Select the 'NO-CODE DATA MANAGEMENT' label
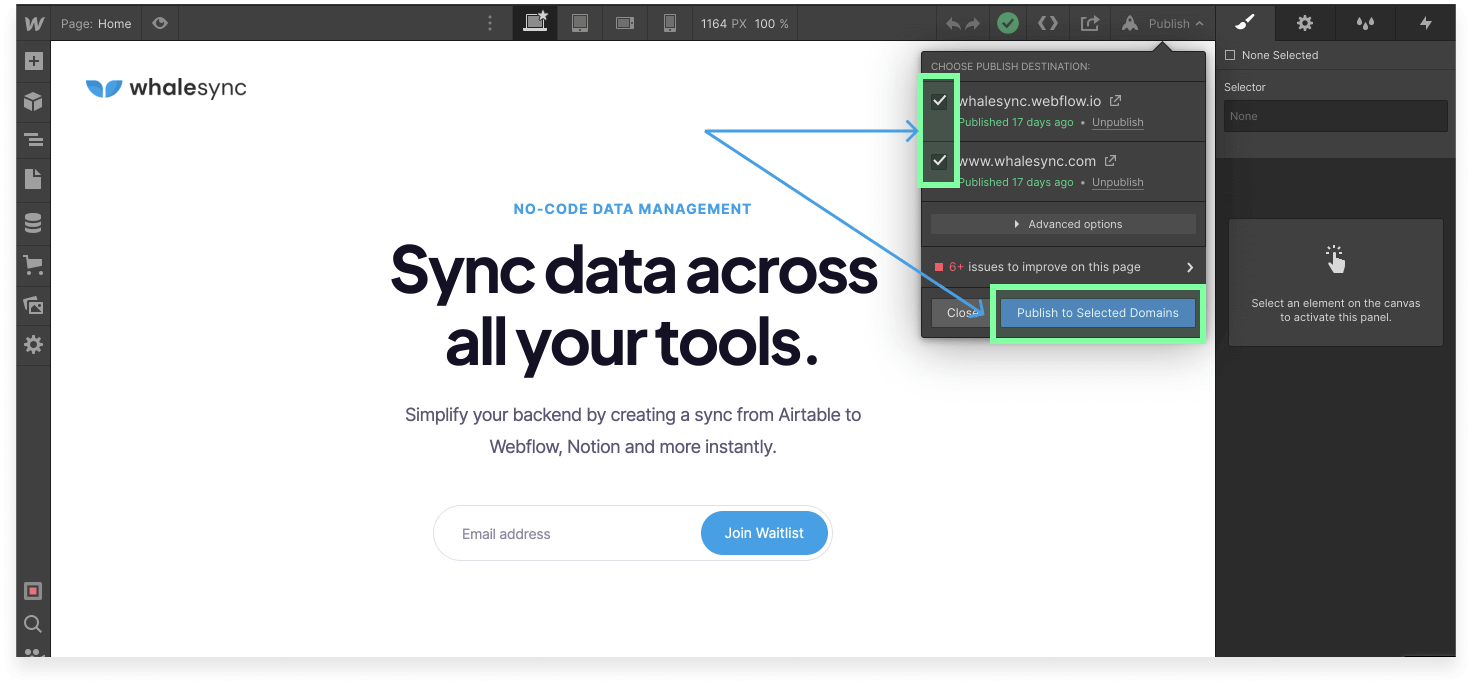 (632, 209)
